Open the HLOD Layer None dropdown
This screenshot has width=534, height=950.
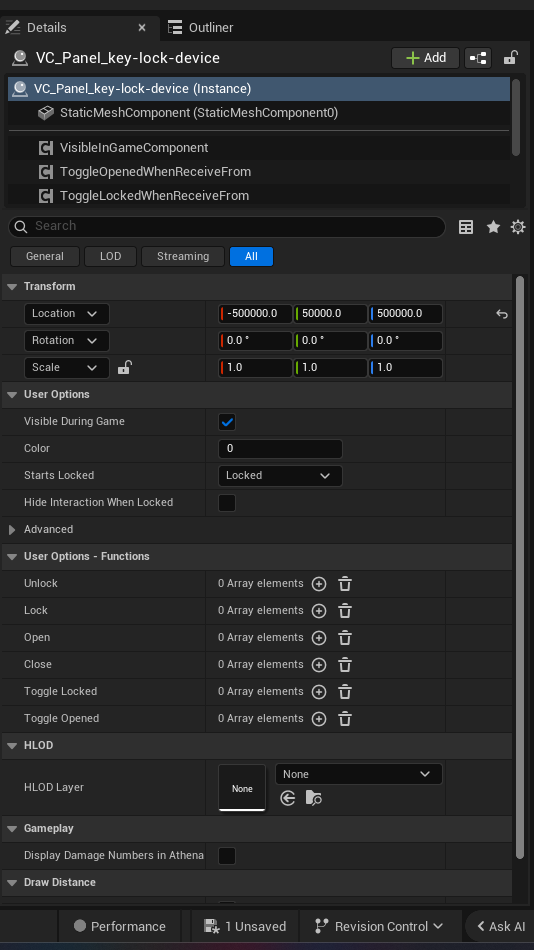[359, 774]
